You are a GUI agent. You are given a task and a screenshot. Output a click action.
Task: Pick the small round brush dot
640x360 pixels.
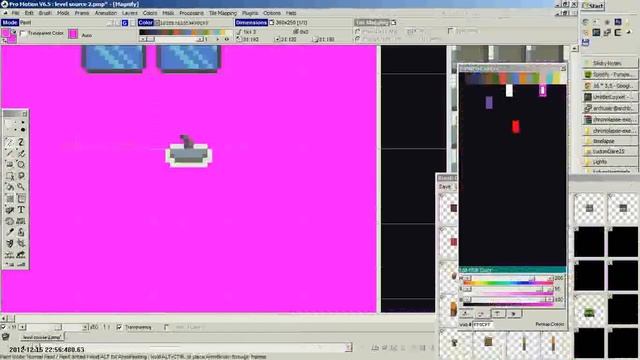click(x=22, y=122)
